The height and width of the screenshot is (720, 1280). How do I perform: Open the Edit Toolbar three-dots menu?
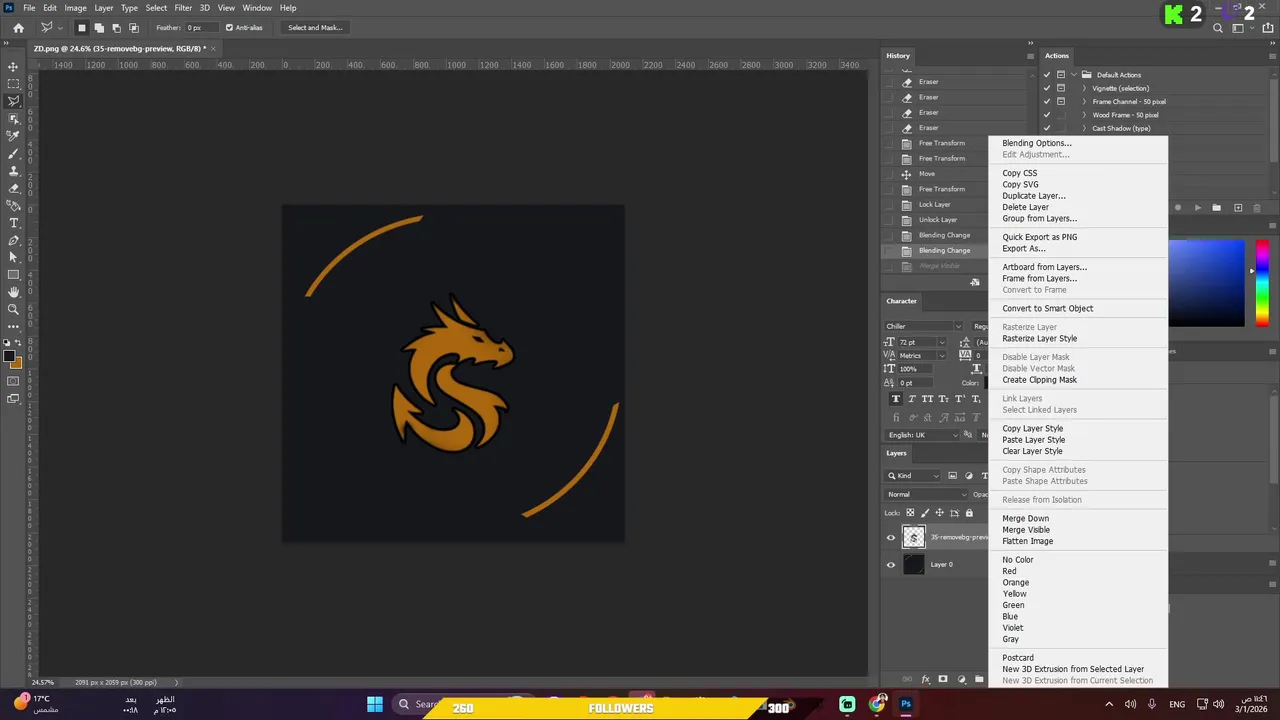point(13,327)
